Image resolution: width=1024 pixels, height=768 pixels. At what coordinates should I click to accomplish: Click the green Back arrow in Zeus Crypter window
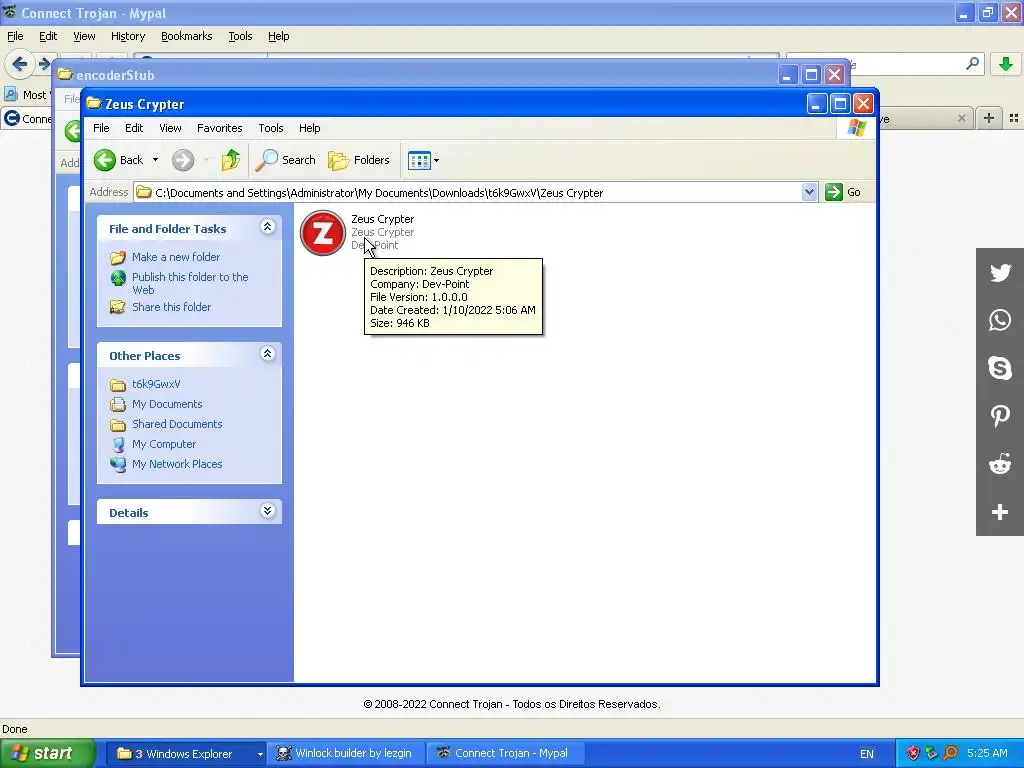(x=104, y=160)
